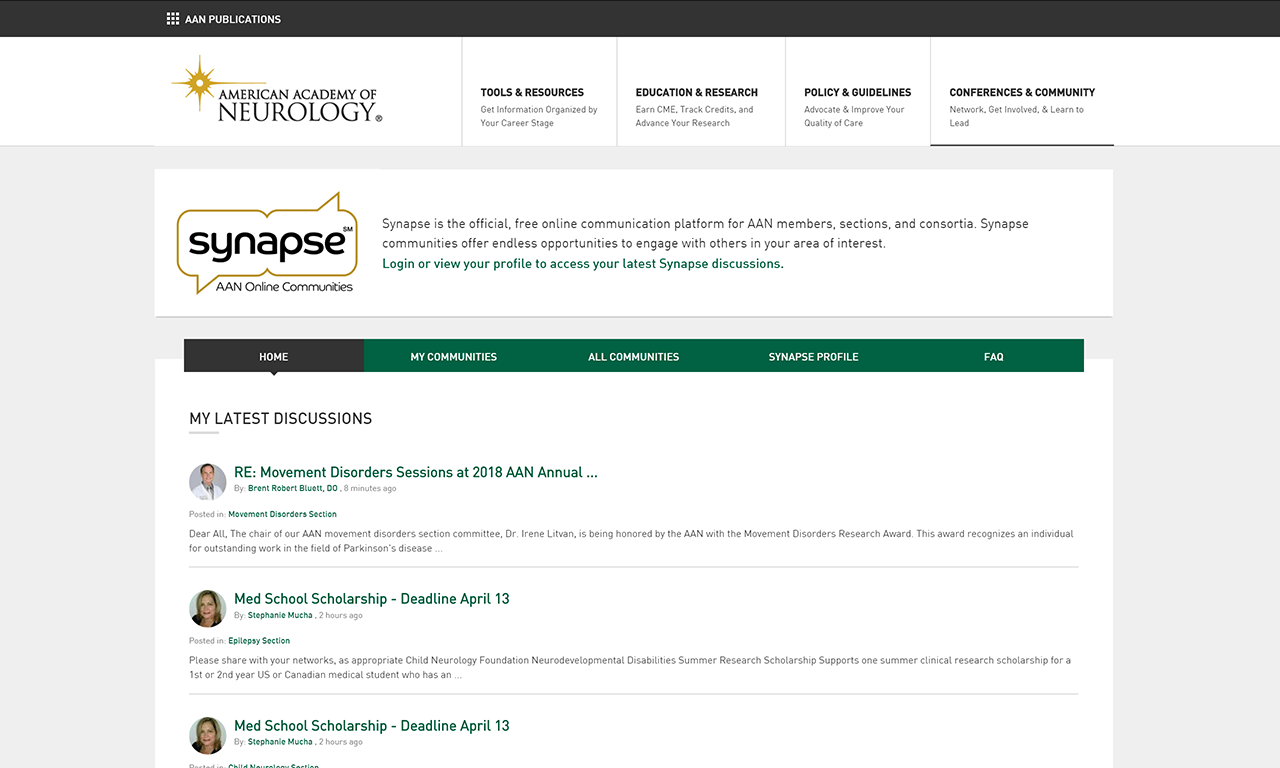Click the Synapse AAN Online Communities logo

pos(267,243)
